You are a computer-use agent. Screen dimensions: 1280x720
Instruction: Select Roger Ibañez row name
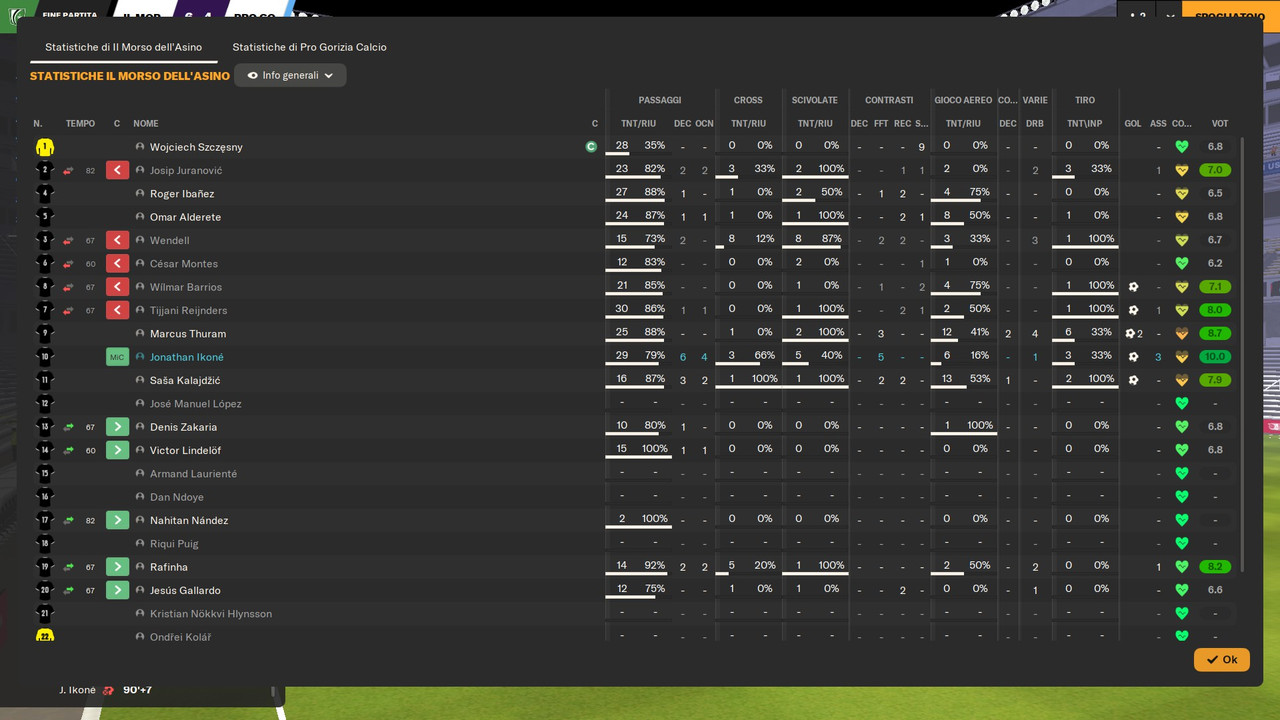pos(182,194)
